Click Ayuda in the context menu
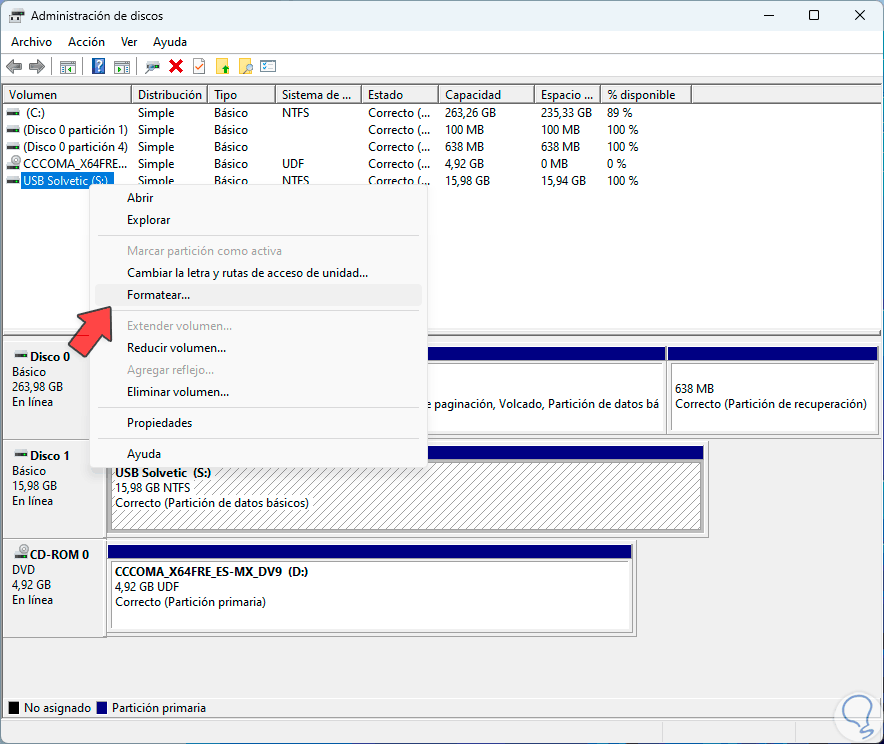The width and height of the screenshot is (884, 744). pyautogui.click(x=258, y=454)
